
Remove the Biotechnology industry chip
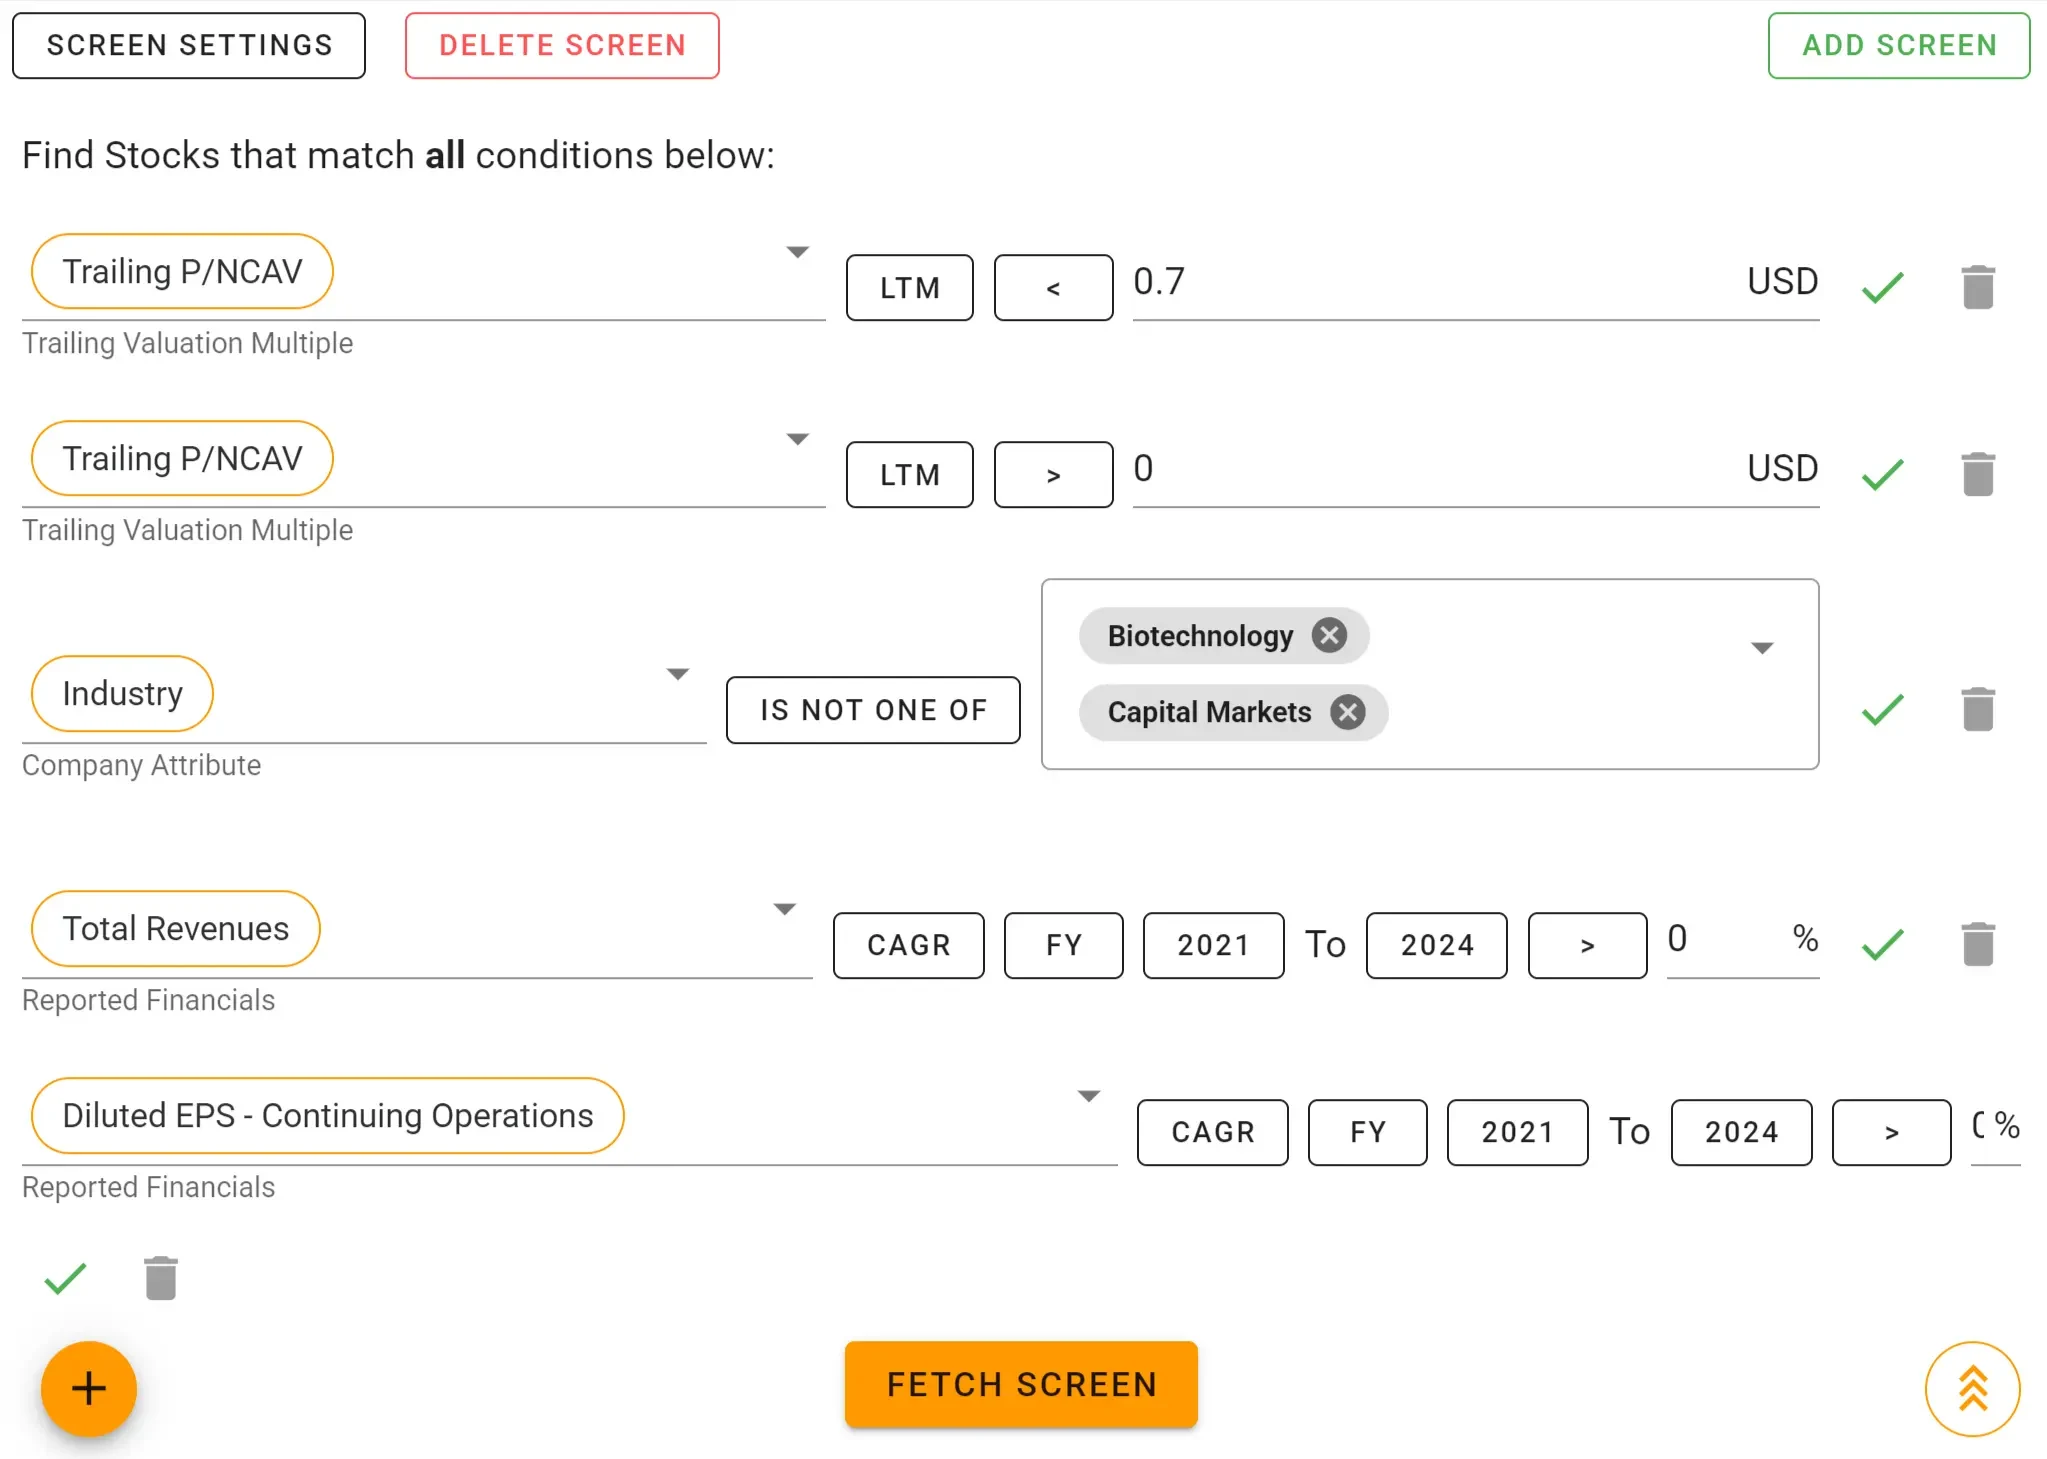[x=1329, y=635]
